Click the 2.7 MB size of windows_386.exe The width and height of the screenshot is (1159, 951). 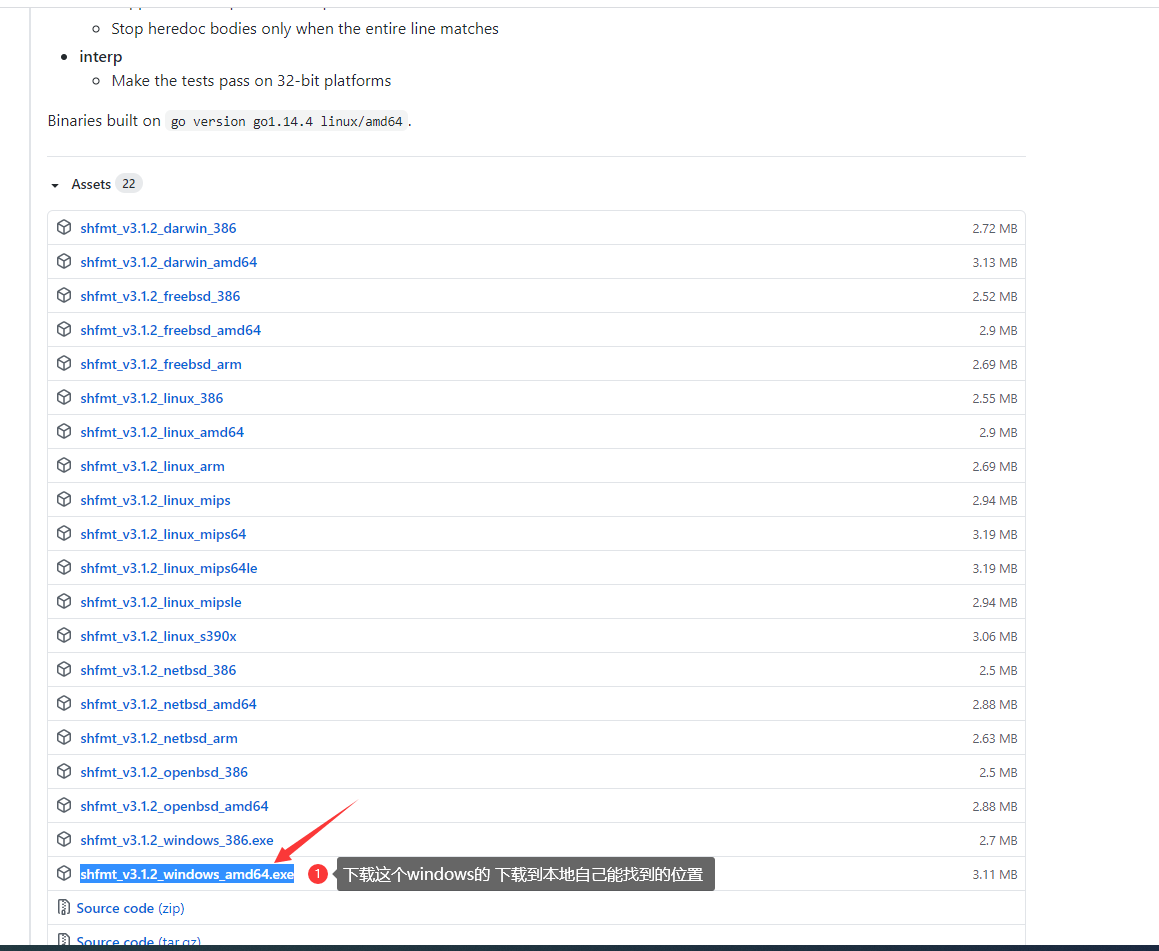pos(998,841)
